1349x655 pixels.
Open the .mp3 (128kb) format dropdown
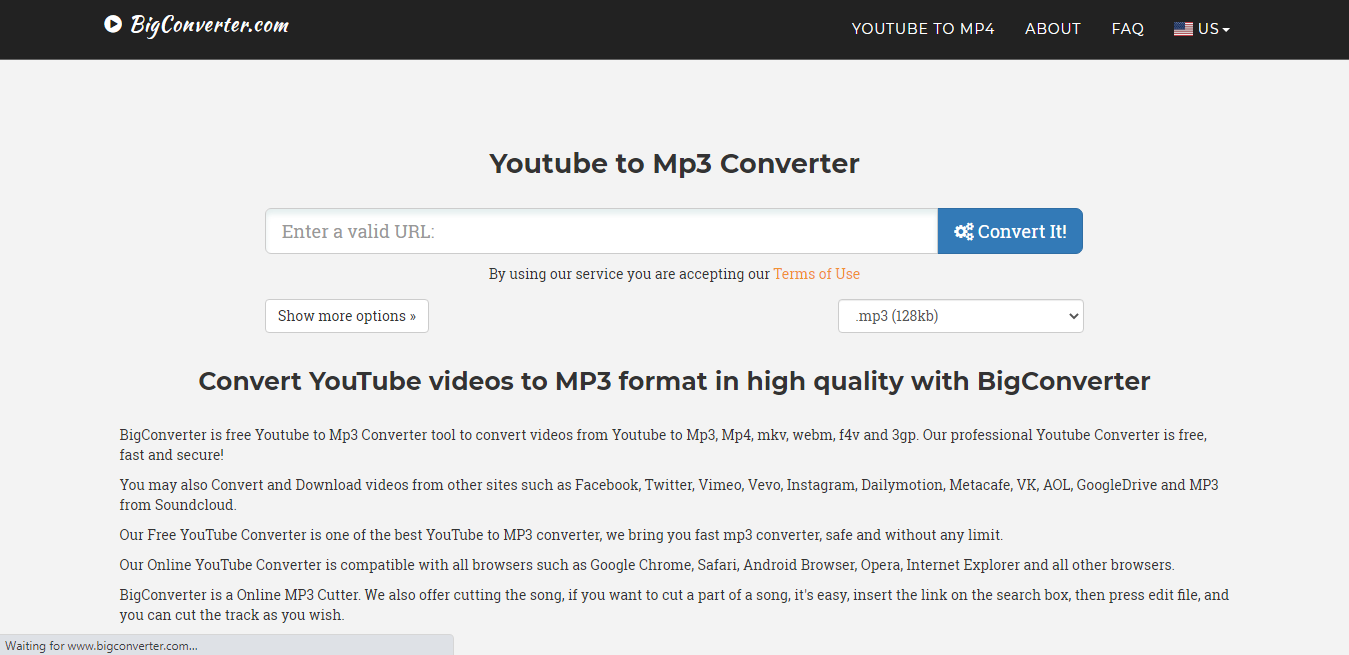tap(961, 316)
